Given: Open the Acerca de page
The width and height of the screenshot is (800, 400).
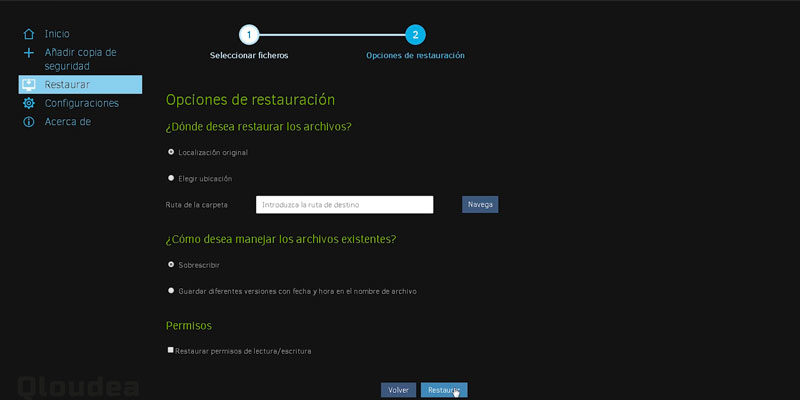Looking at the screenshot, I should tap(68, 122).
